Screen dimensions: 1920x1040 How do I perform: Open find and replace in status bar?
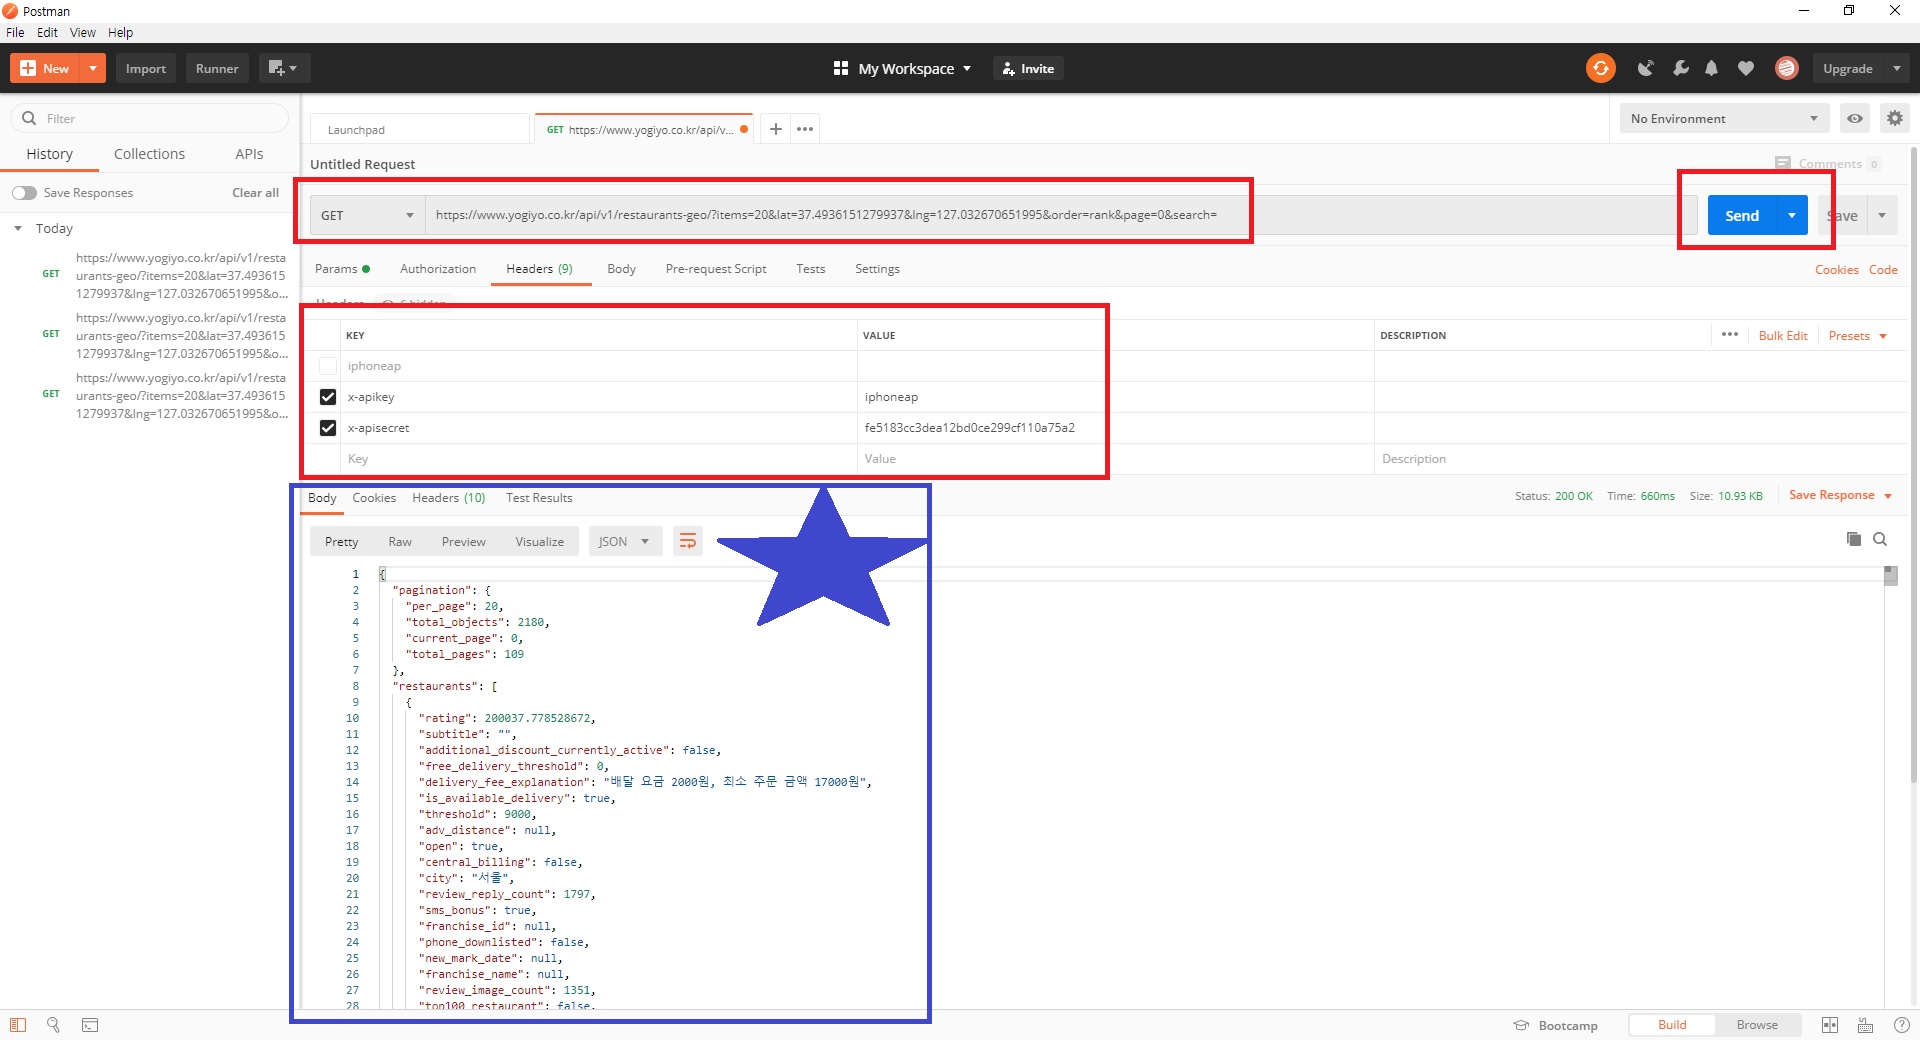tap(54, 1025)
